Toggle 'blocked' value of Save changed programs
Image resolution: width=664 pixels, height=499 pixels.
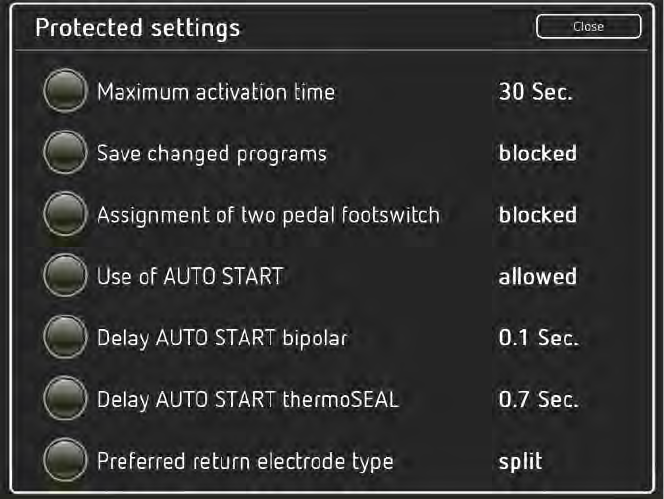[x=537, y=154]
